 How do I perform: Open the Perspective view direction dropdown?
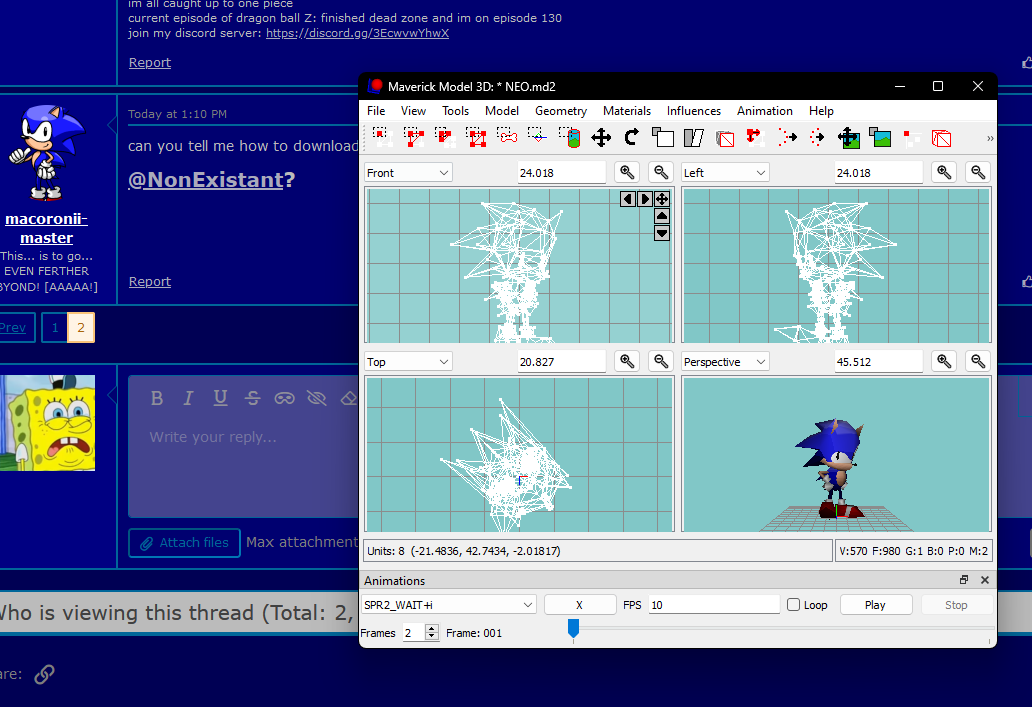click(725, 361)
